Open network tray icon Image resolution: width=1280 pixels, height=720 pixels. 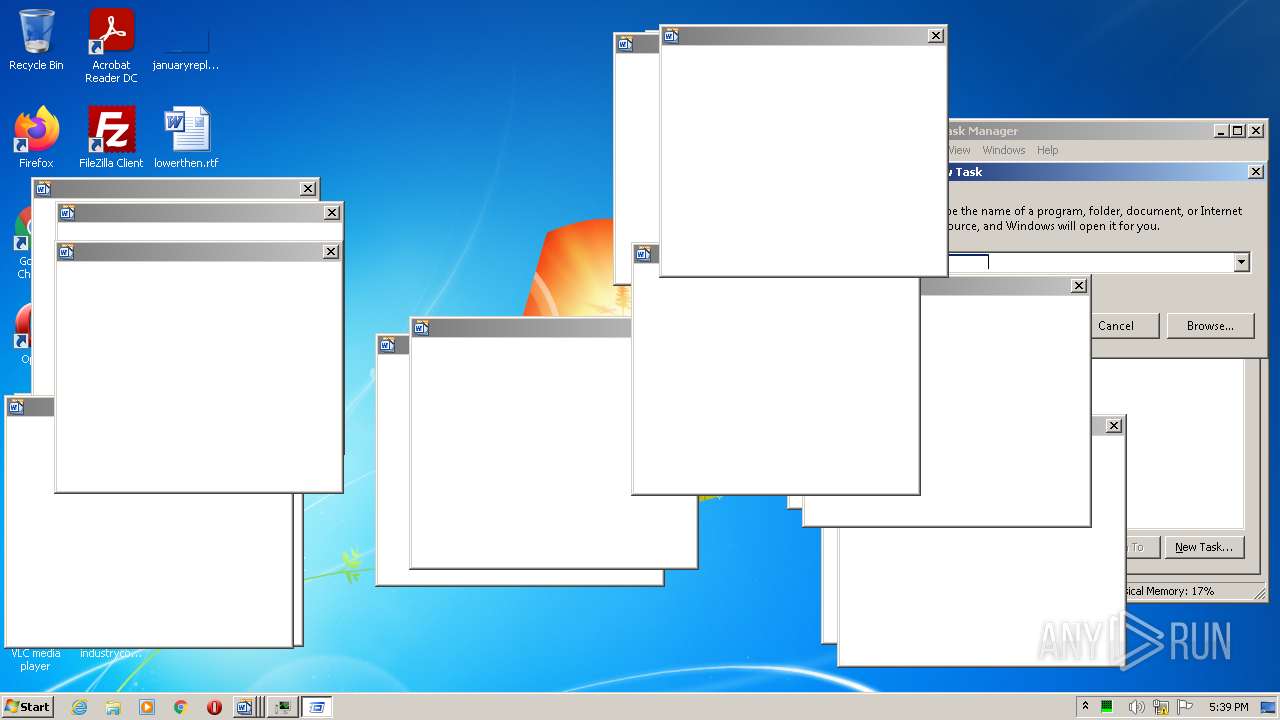pyautogui.click(x=1161, y=707)
